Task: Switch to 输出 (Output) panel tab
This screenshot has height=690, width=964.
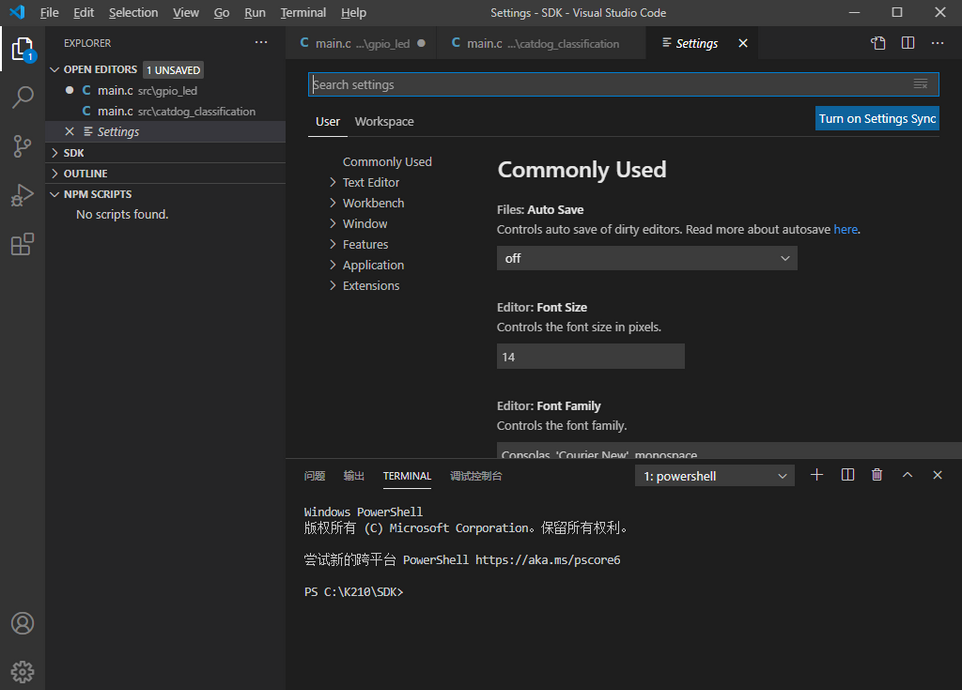Action: pos(354,476)
